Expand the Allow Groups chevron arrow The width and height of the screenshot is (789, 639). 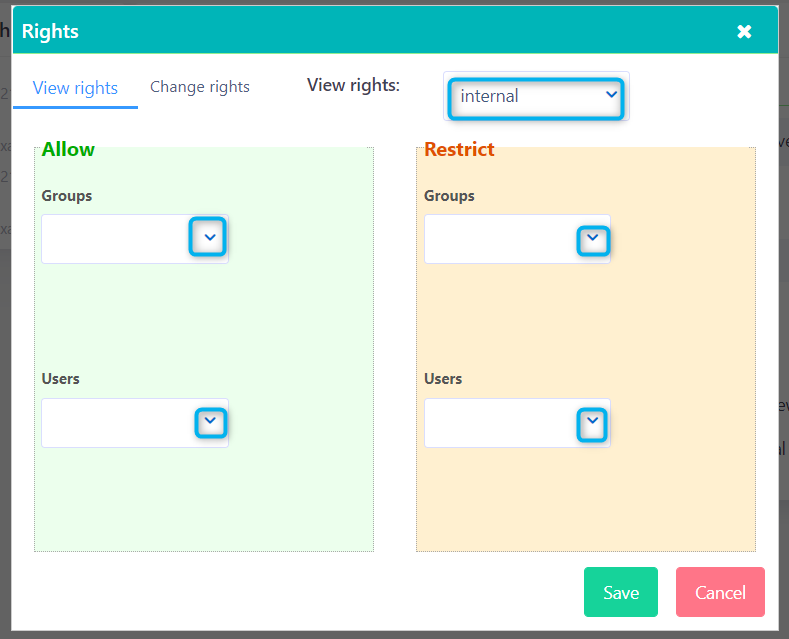(208, 238)
